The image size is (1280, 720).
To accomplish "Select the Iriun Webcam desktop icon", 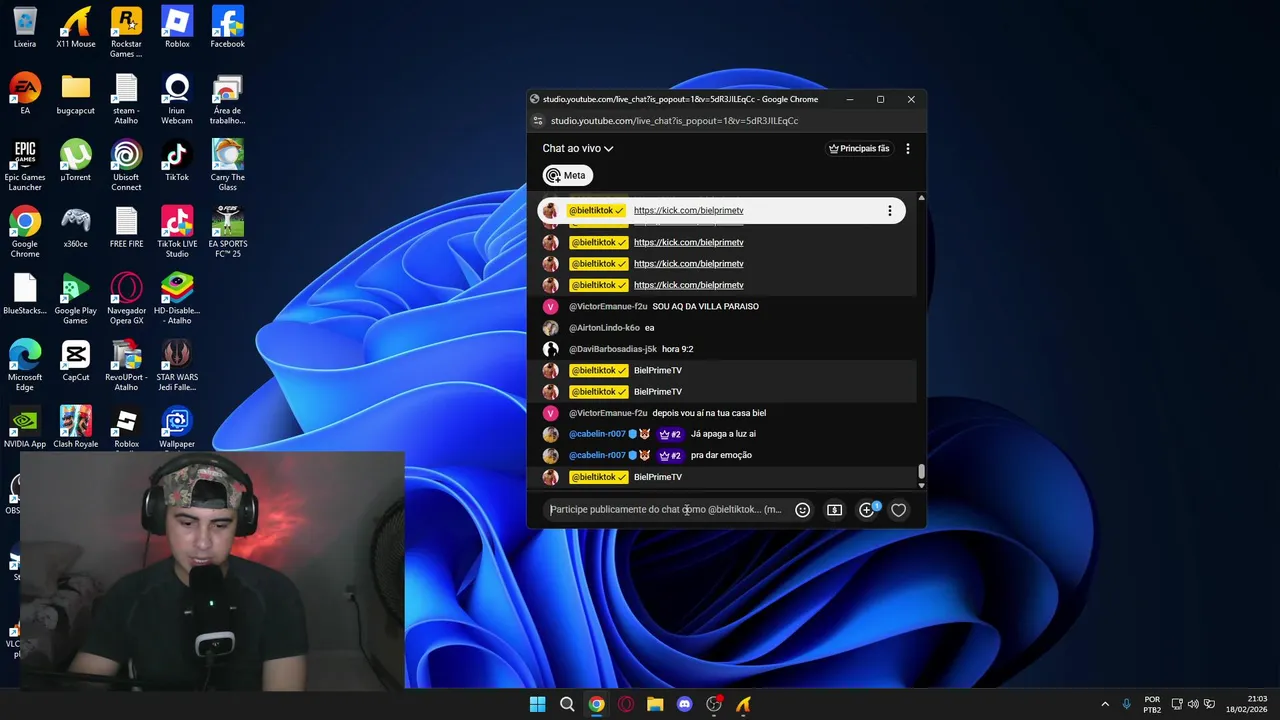I will click(x=177, y=99).
